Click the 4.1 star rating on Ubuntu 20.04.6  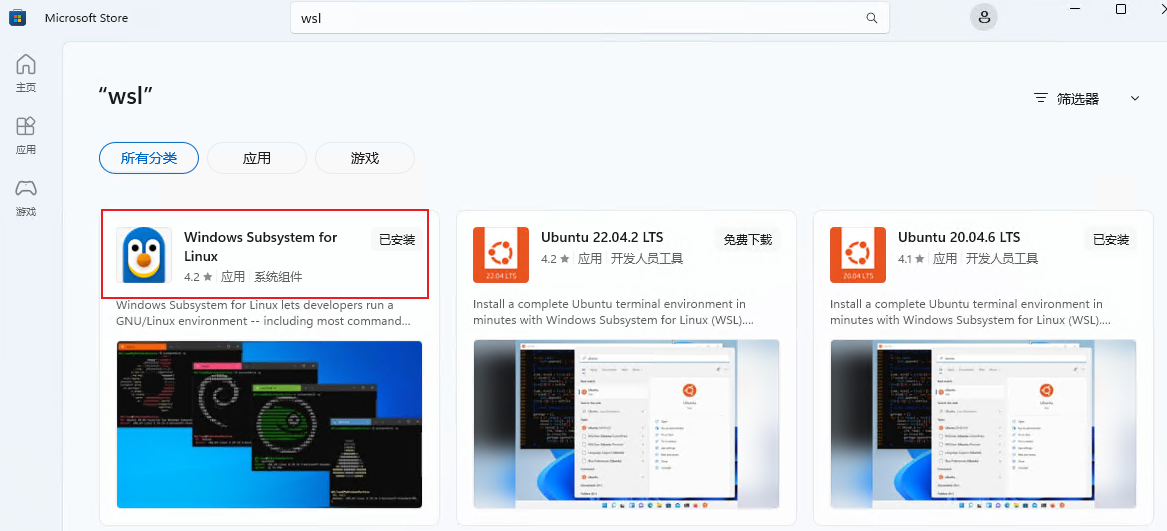[912, 259]
